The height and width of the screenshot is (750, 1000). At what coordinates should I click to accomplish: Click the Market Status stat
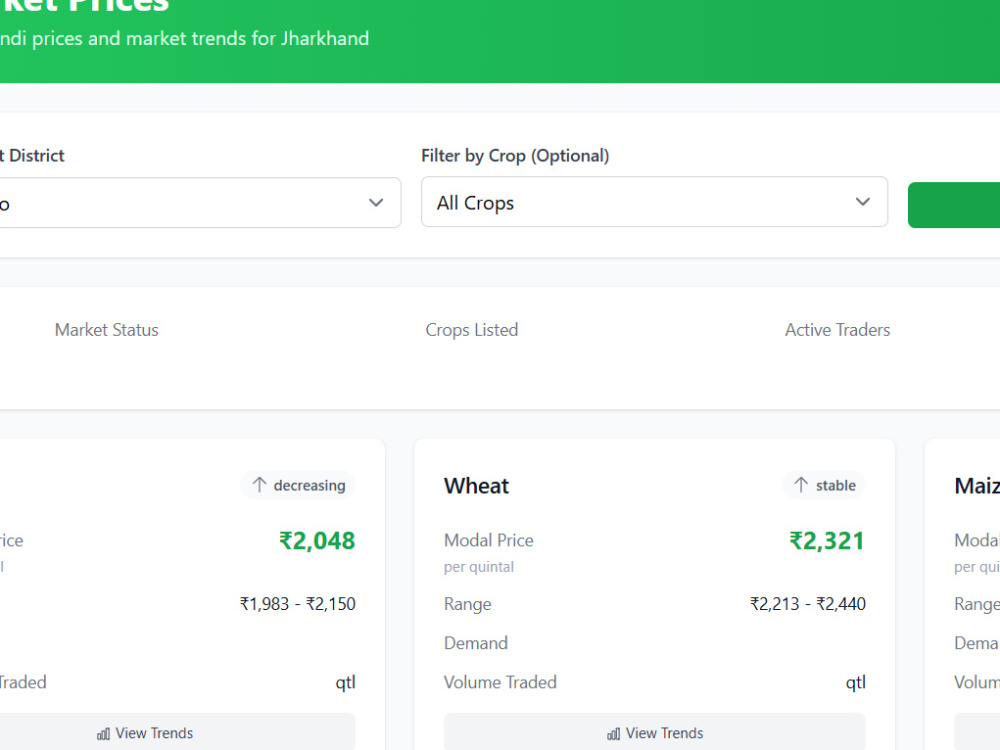point(107,330)
